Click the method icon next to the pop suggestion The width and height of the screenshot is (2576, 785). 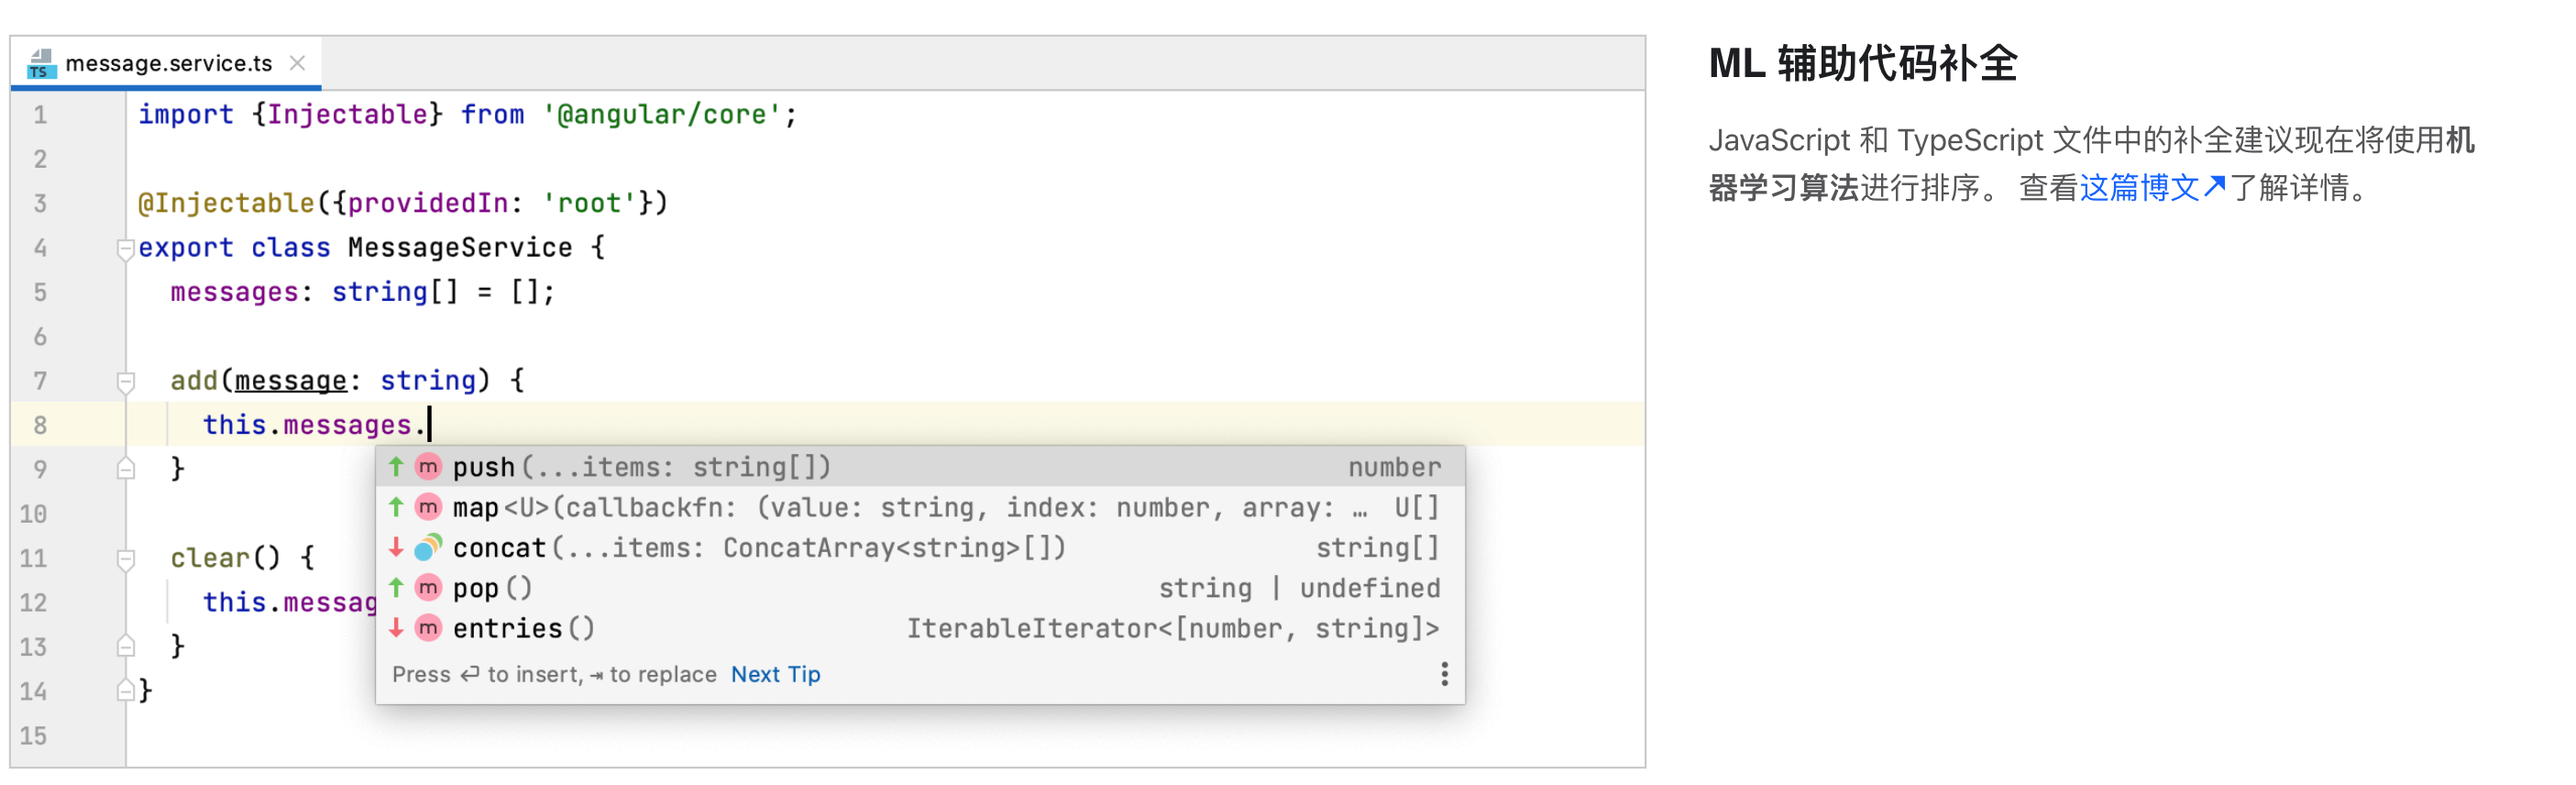[x=427, y=588]
